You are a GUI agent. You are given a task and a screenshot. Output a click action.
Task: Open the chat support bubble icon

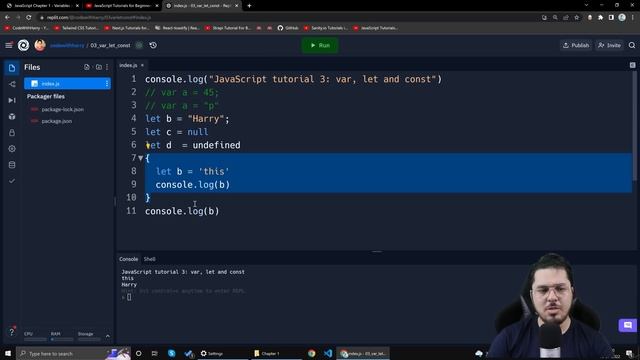tap(627, 325)
